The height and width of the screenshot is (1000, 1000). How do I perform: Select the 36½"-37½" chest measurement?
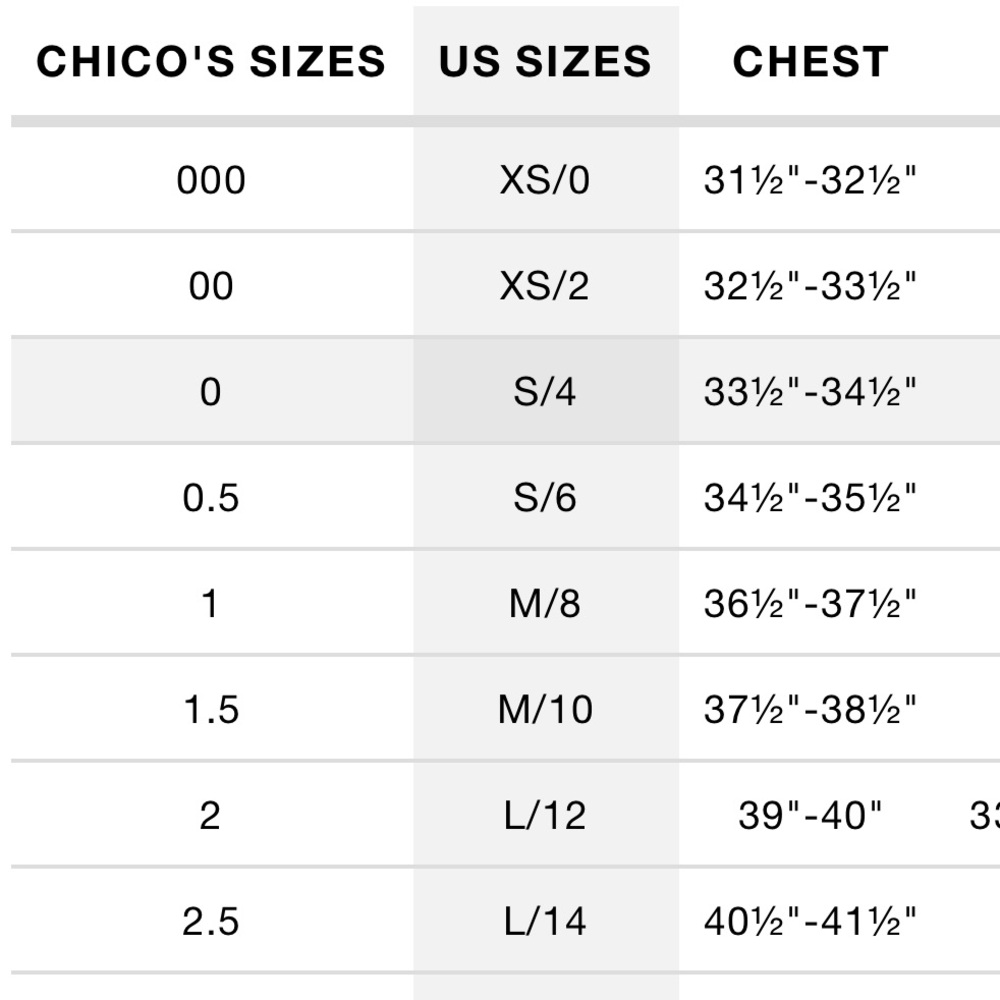tap(811, 603)
